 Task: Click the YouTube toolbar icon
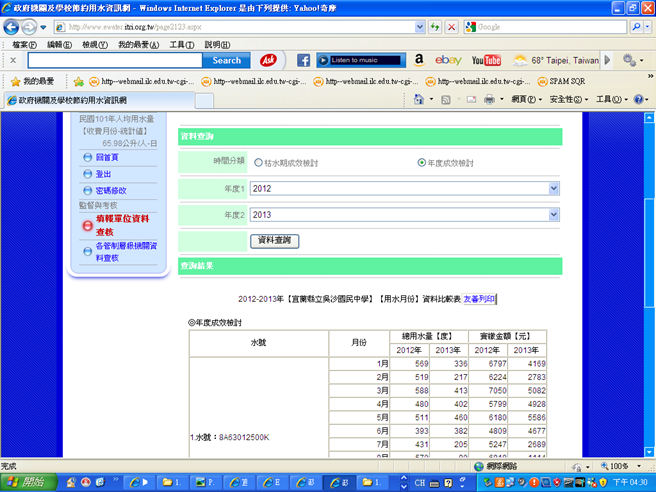(486, 60)
